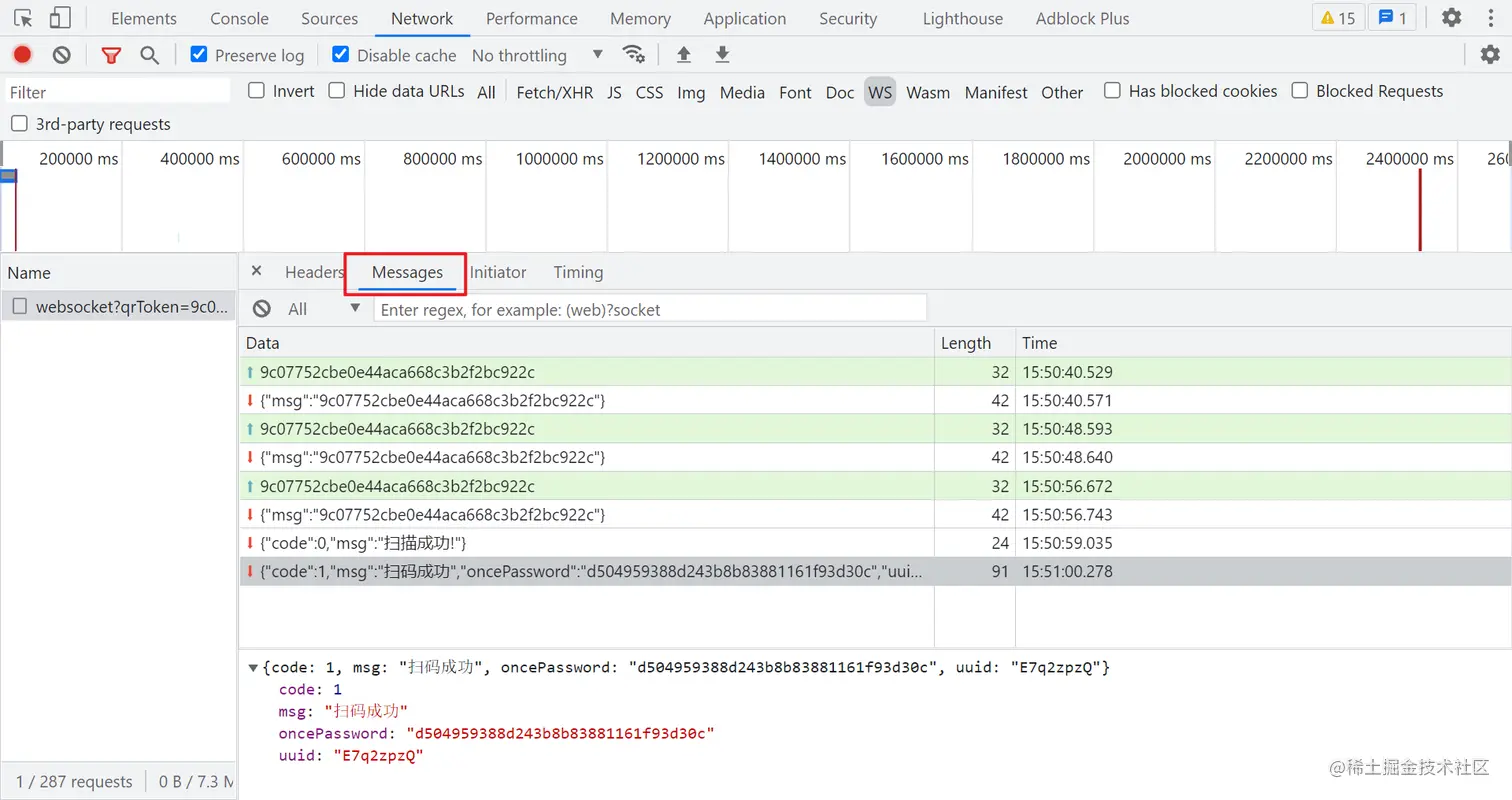The image size is (1512, 800).
Task: Select the Messages tab
Action: [x=407, y=272]
